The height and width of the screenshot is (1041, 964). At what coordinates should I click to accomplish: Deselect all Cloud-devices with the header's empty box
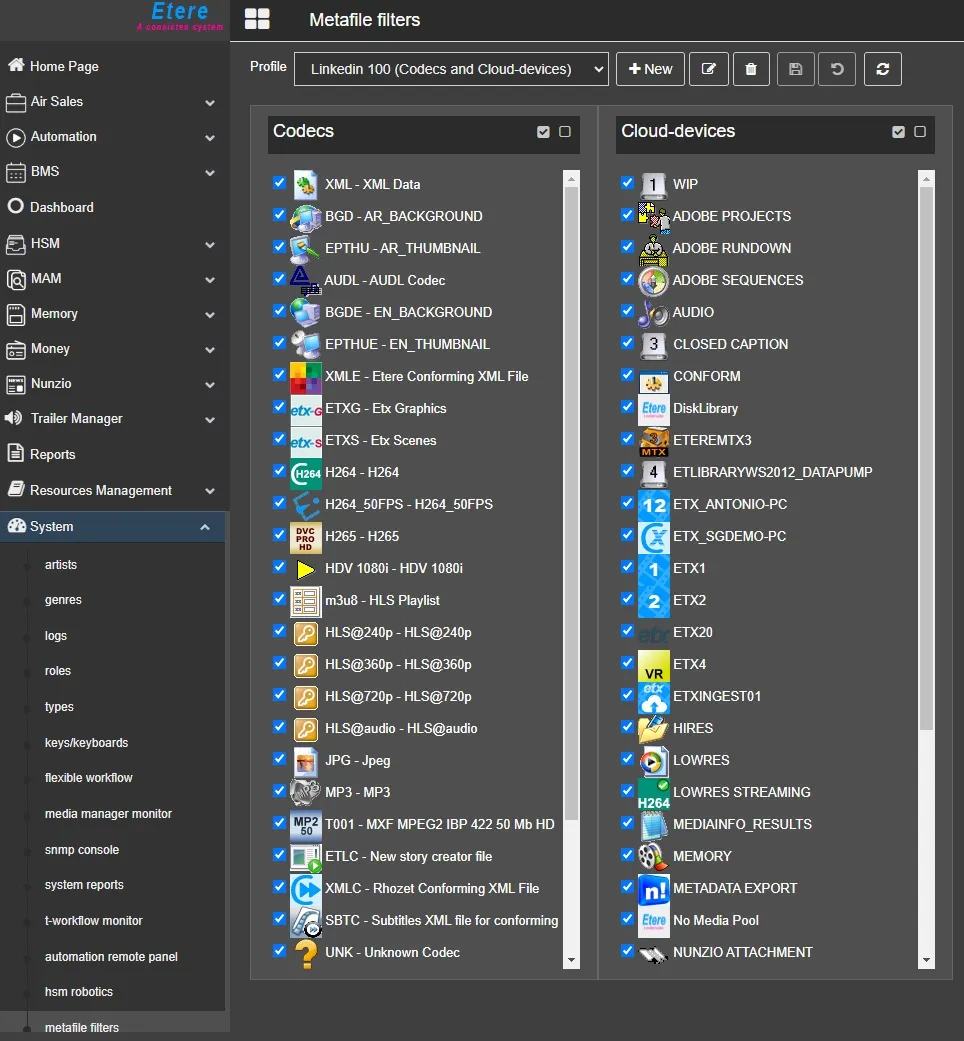[920, 132]
